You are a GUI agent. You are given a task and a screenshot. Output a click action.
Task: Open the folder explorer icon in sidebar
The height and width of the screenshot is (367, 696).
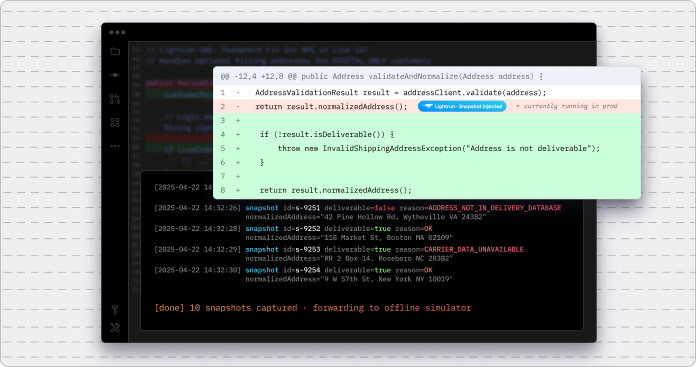pos(115,51)
